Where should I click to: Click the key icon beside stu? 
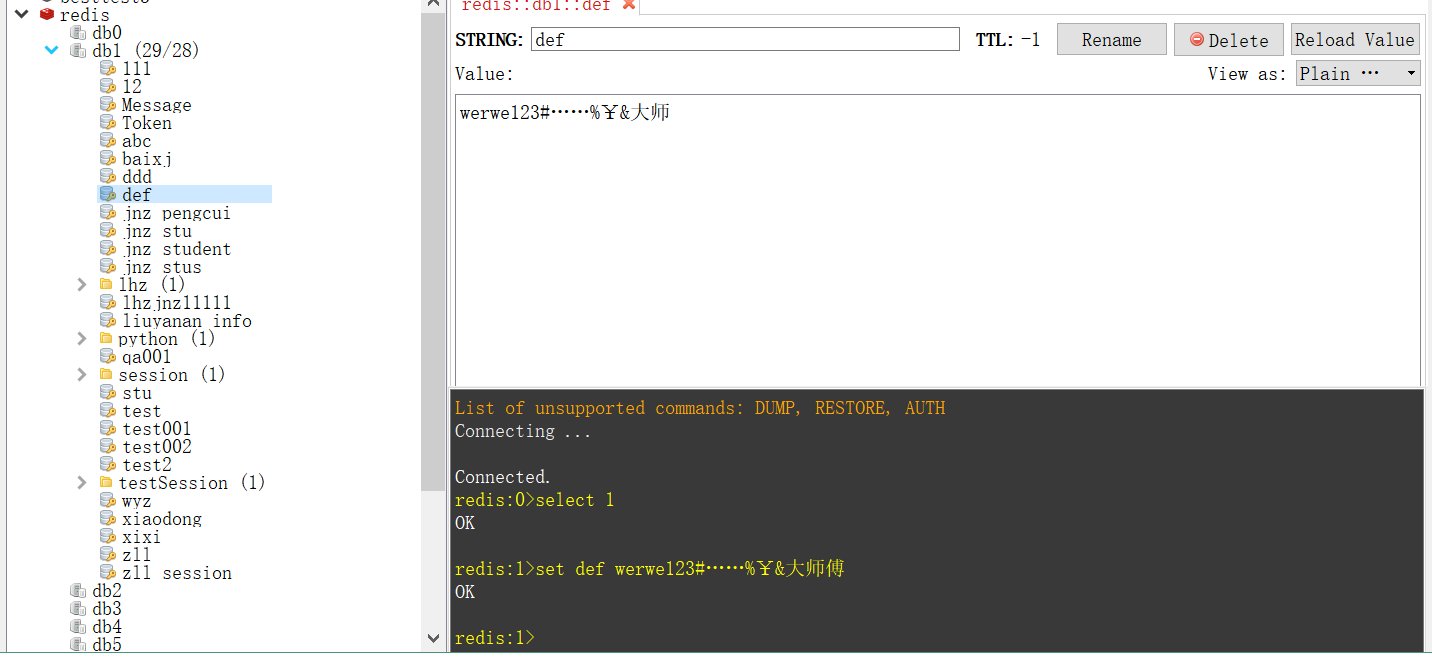(x=108, y=393)
